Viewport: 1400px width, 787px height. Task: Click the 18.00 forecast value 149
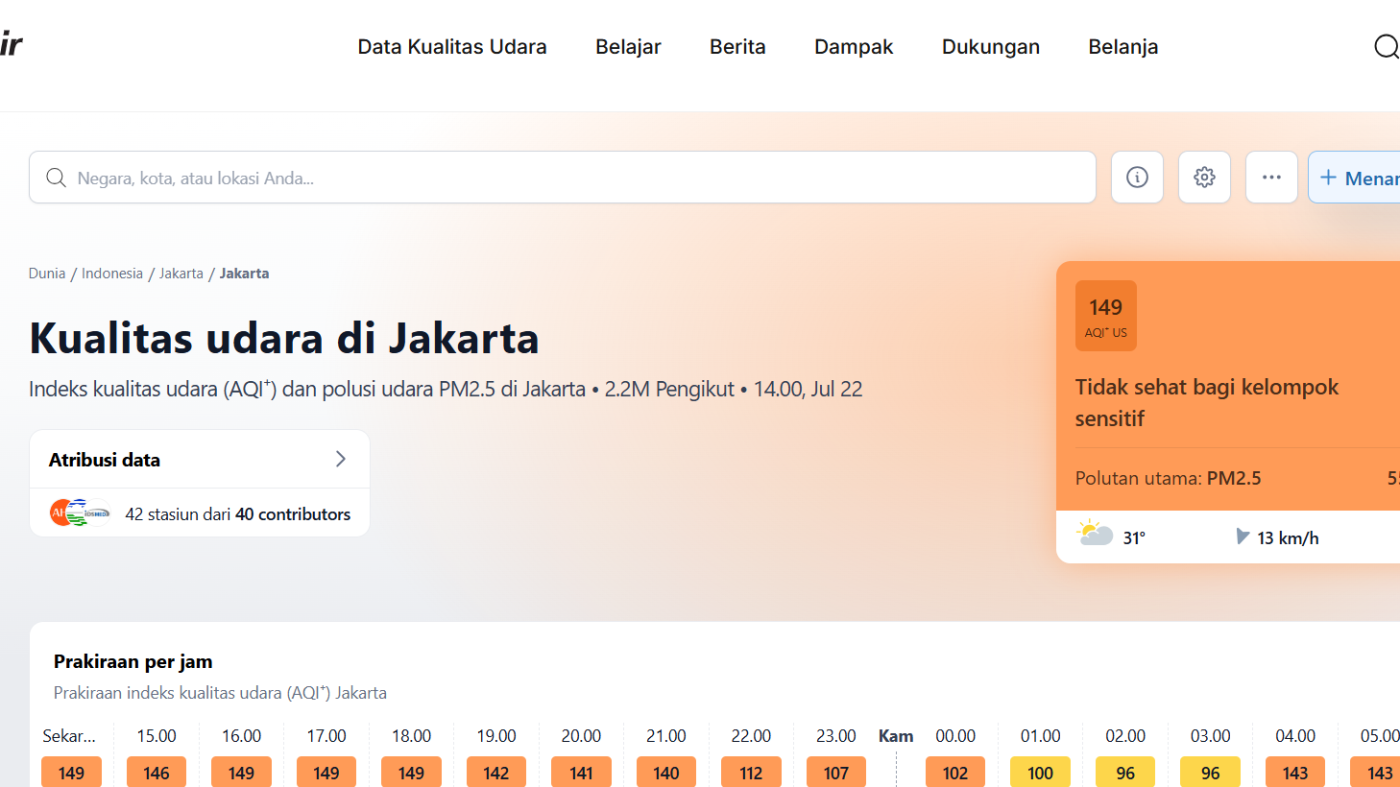click(x=411, y=773)
